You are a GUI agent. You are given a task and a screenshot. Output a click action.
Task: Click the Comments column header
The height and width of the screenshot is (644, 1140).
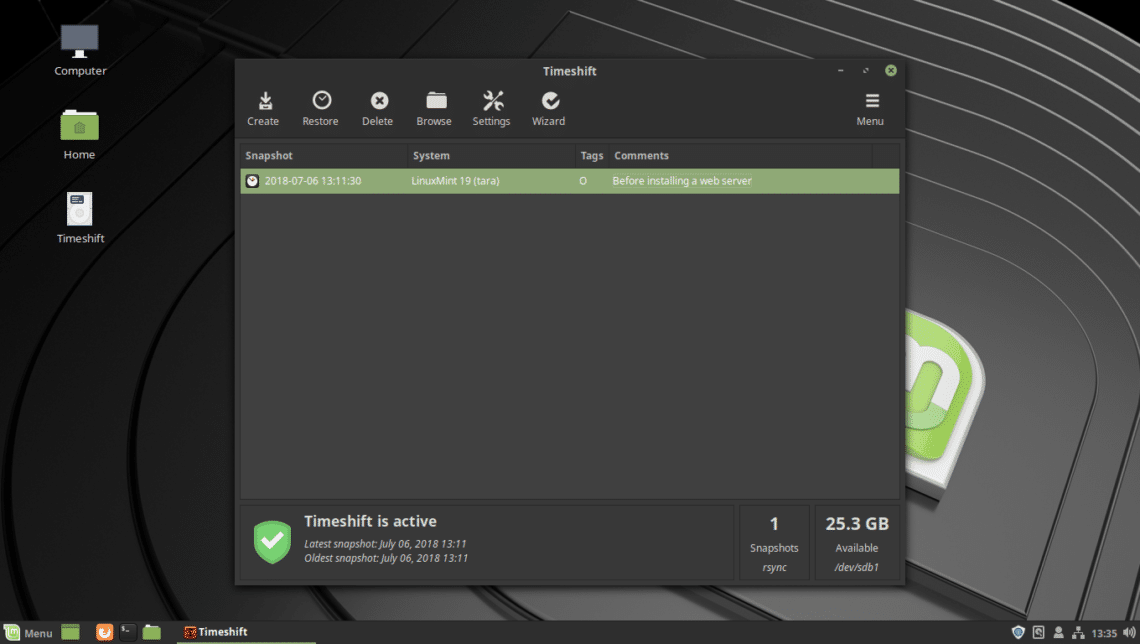click(x=740, y=156)
